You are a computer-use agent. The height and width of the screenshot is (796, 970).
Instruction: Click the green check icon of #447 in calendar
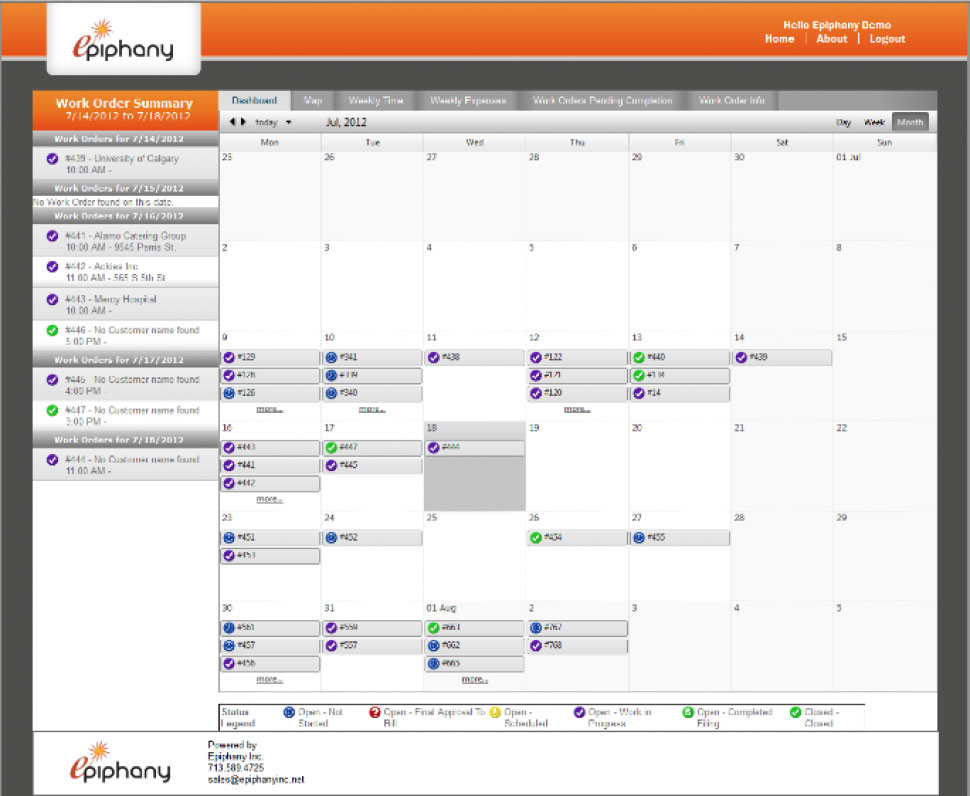[331, 447]
